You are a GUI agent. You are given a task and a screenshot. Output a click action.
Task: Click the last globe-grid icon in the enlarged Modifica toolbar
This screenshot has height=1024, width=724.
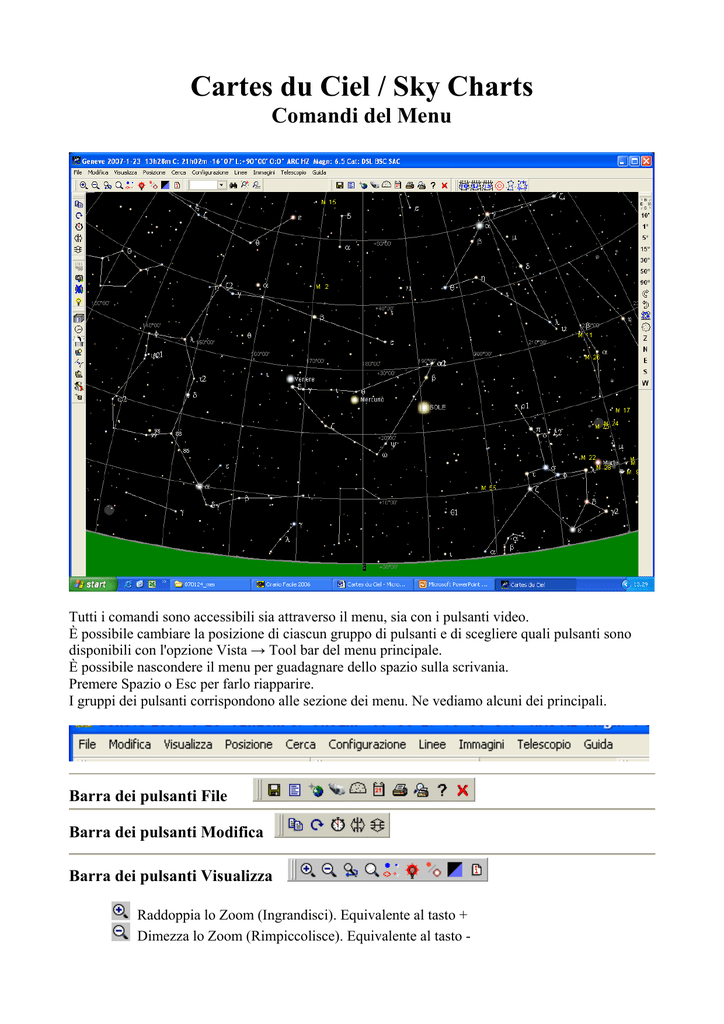pyautogui.click(x=377, y=825)
